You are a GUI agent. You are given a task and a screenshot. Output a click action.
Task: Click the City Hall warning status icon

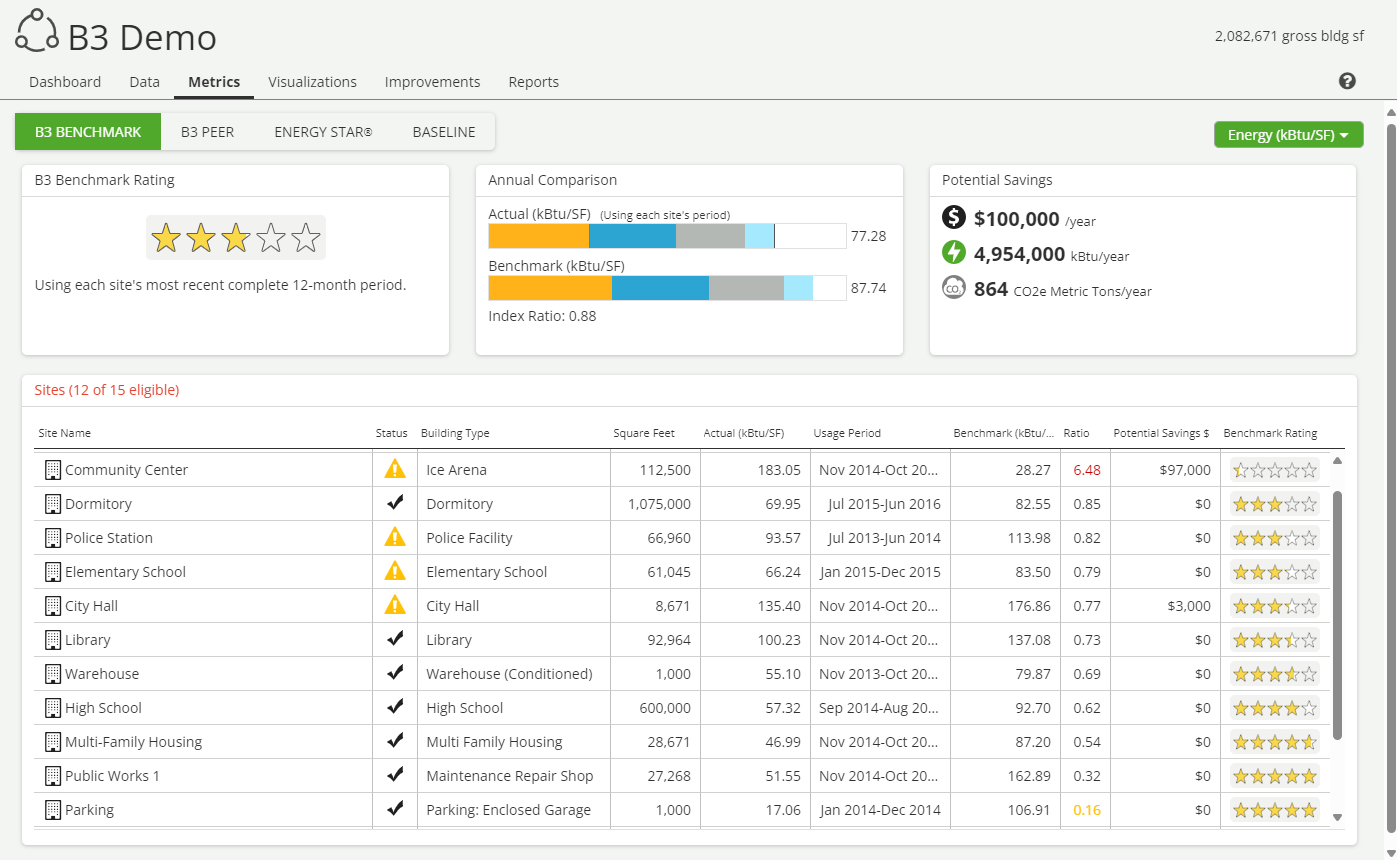coord(395,605)
